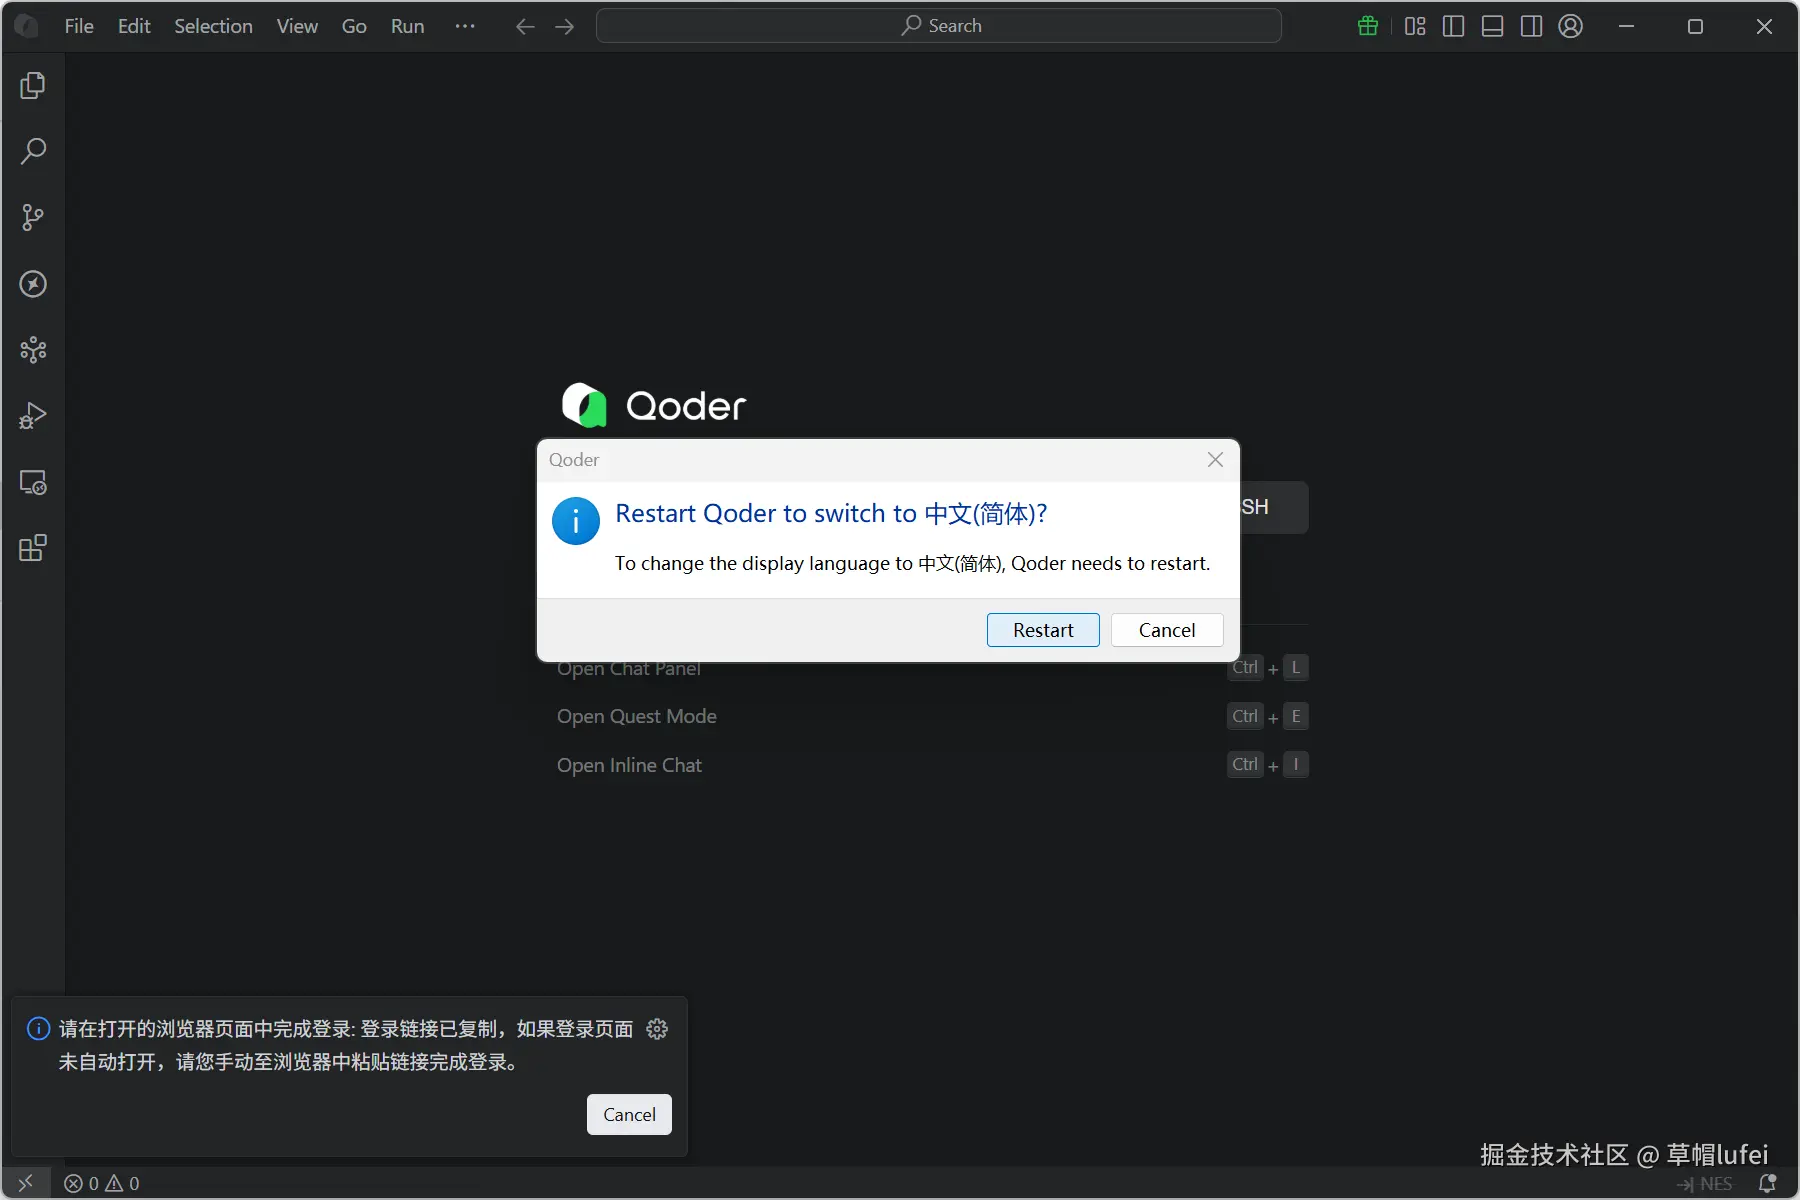Screen dimensions: 1800x1200
Task: Open the View menu
Action: 297,26
